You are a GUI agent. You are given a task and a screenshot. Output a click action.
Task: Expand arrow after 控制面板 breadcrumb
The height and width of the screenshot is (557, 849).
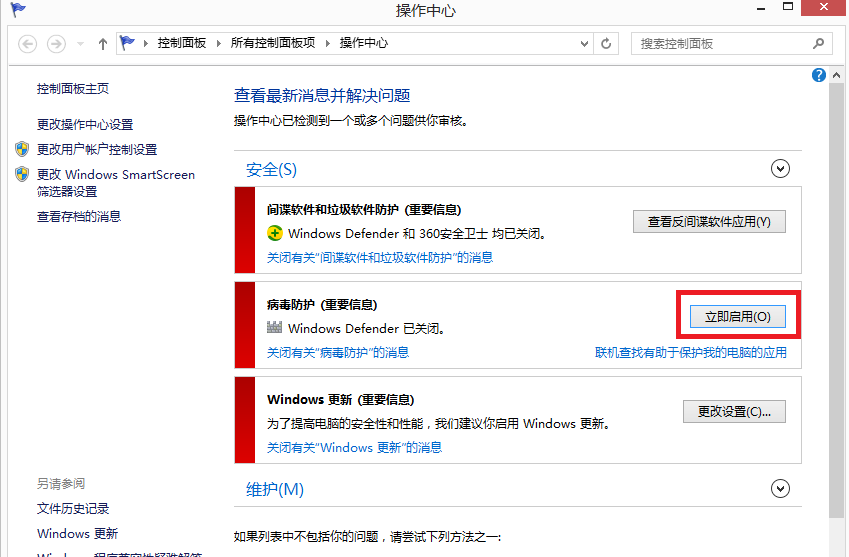(x=218, y=43)
